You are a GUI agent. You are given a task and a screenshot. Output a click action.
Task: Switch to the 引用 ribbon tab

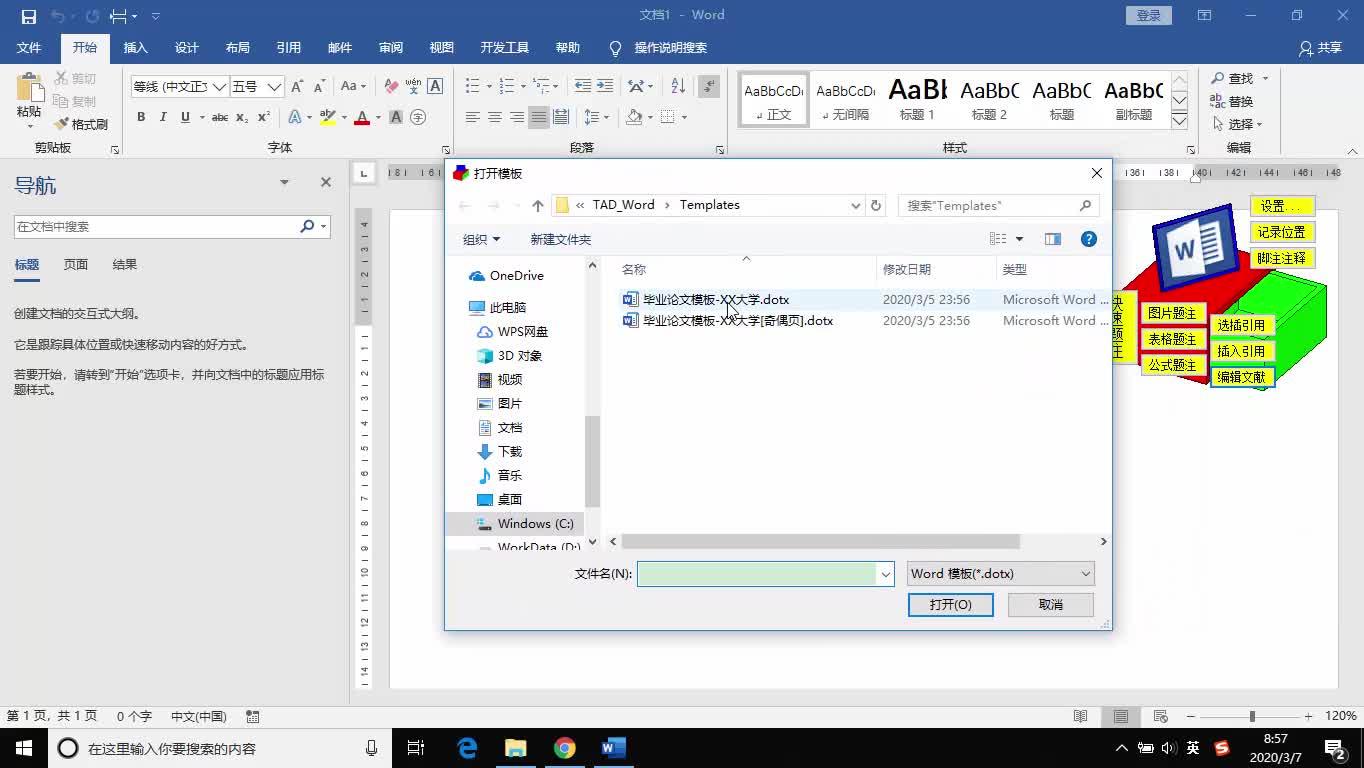point(288,47)
